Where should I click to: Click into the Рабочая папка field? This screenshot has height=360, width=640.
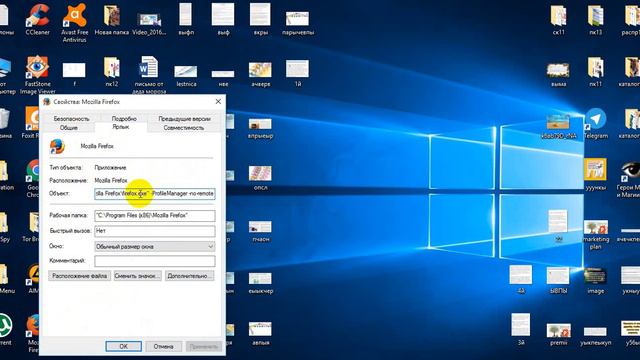[155, 216]
